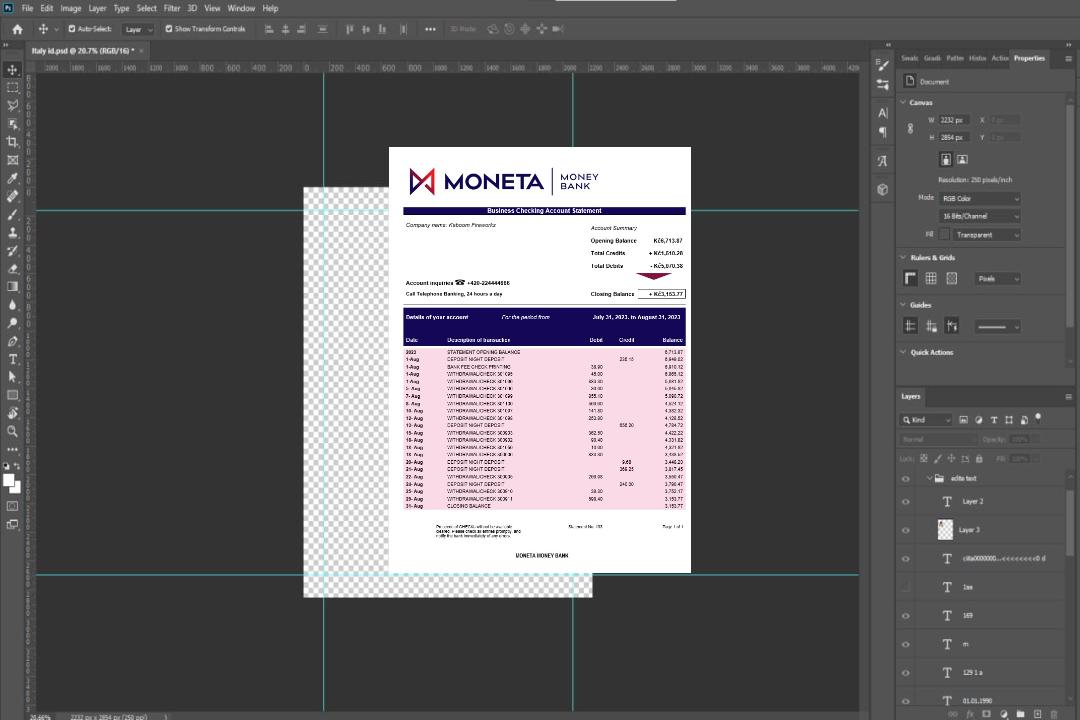Open the Filter menu
Screen dimensions: 1080x720
click(172, 8)
